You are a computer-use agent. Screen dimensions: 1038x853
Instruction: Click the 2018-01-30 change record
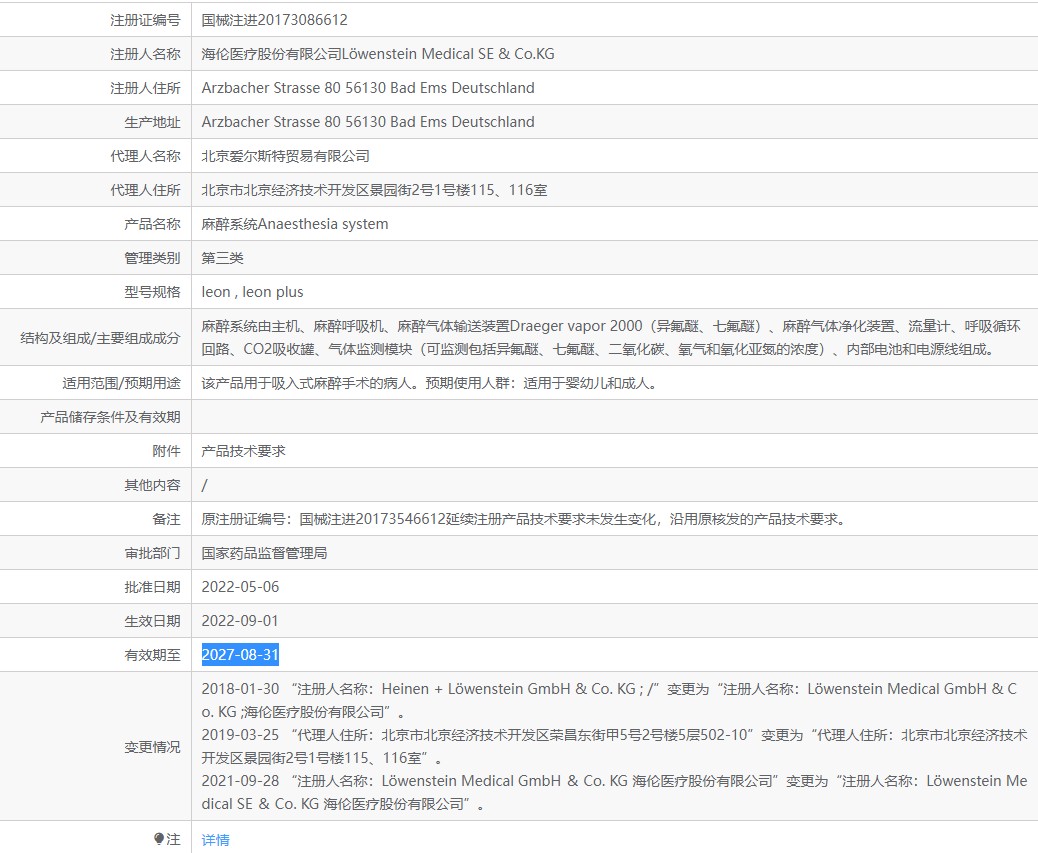coord(609,700)
